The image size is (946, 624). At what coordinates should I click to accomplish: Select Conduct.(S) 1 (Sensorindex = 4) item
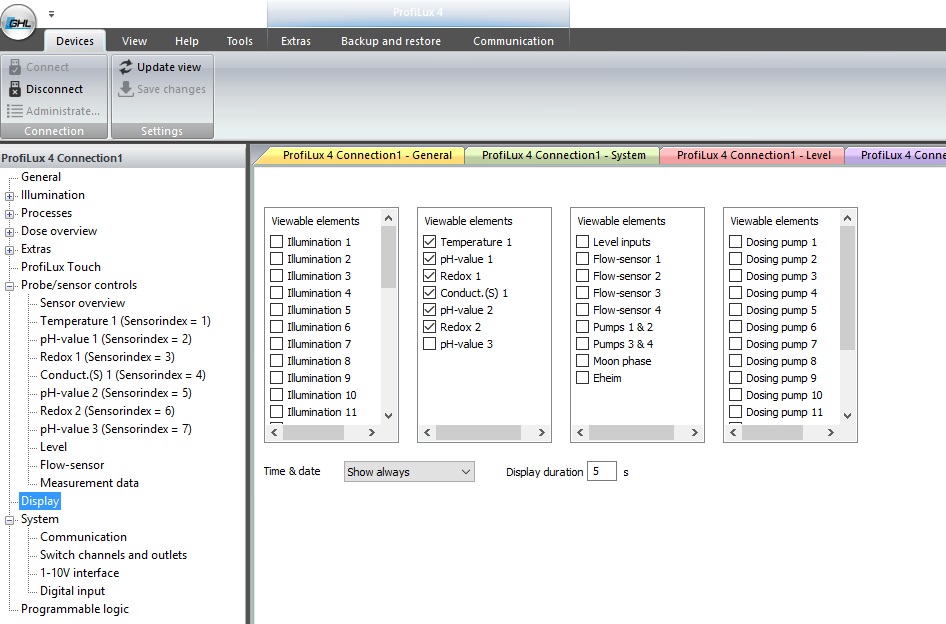coord(122,375)
